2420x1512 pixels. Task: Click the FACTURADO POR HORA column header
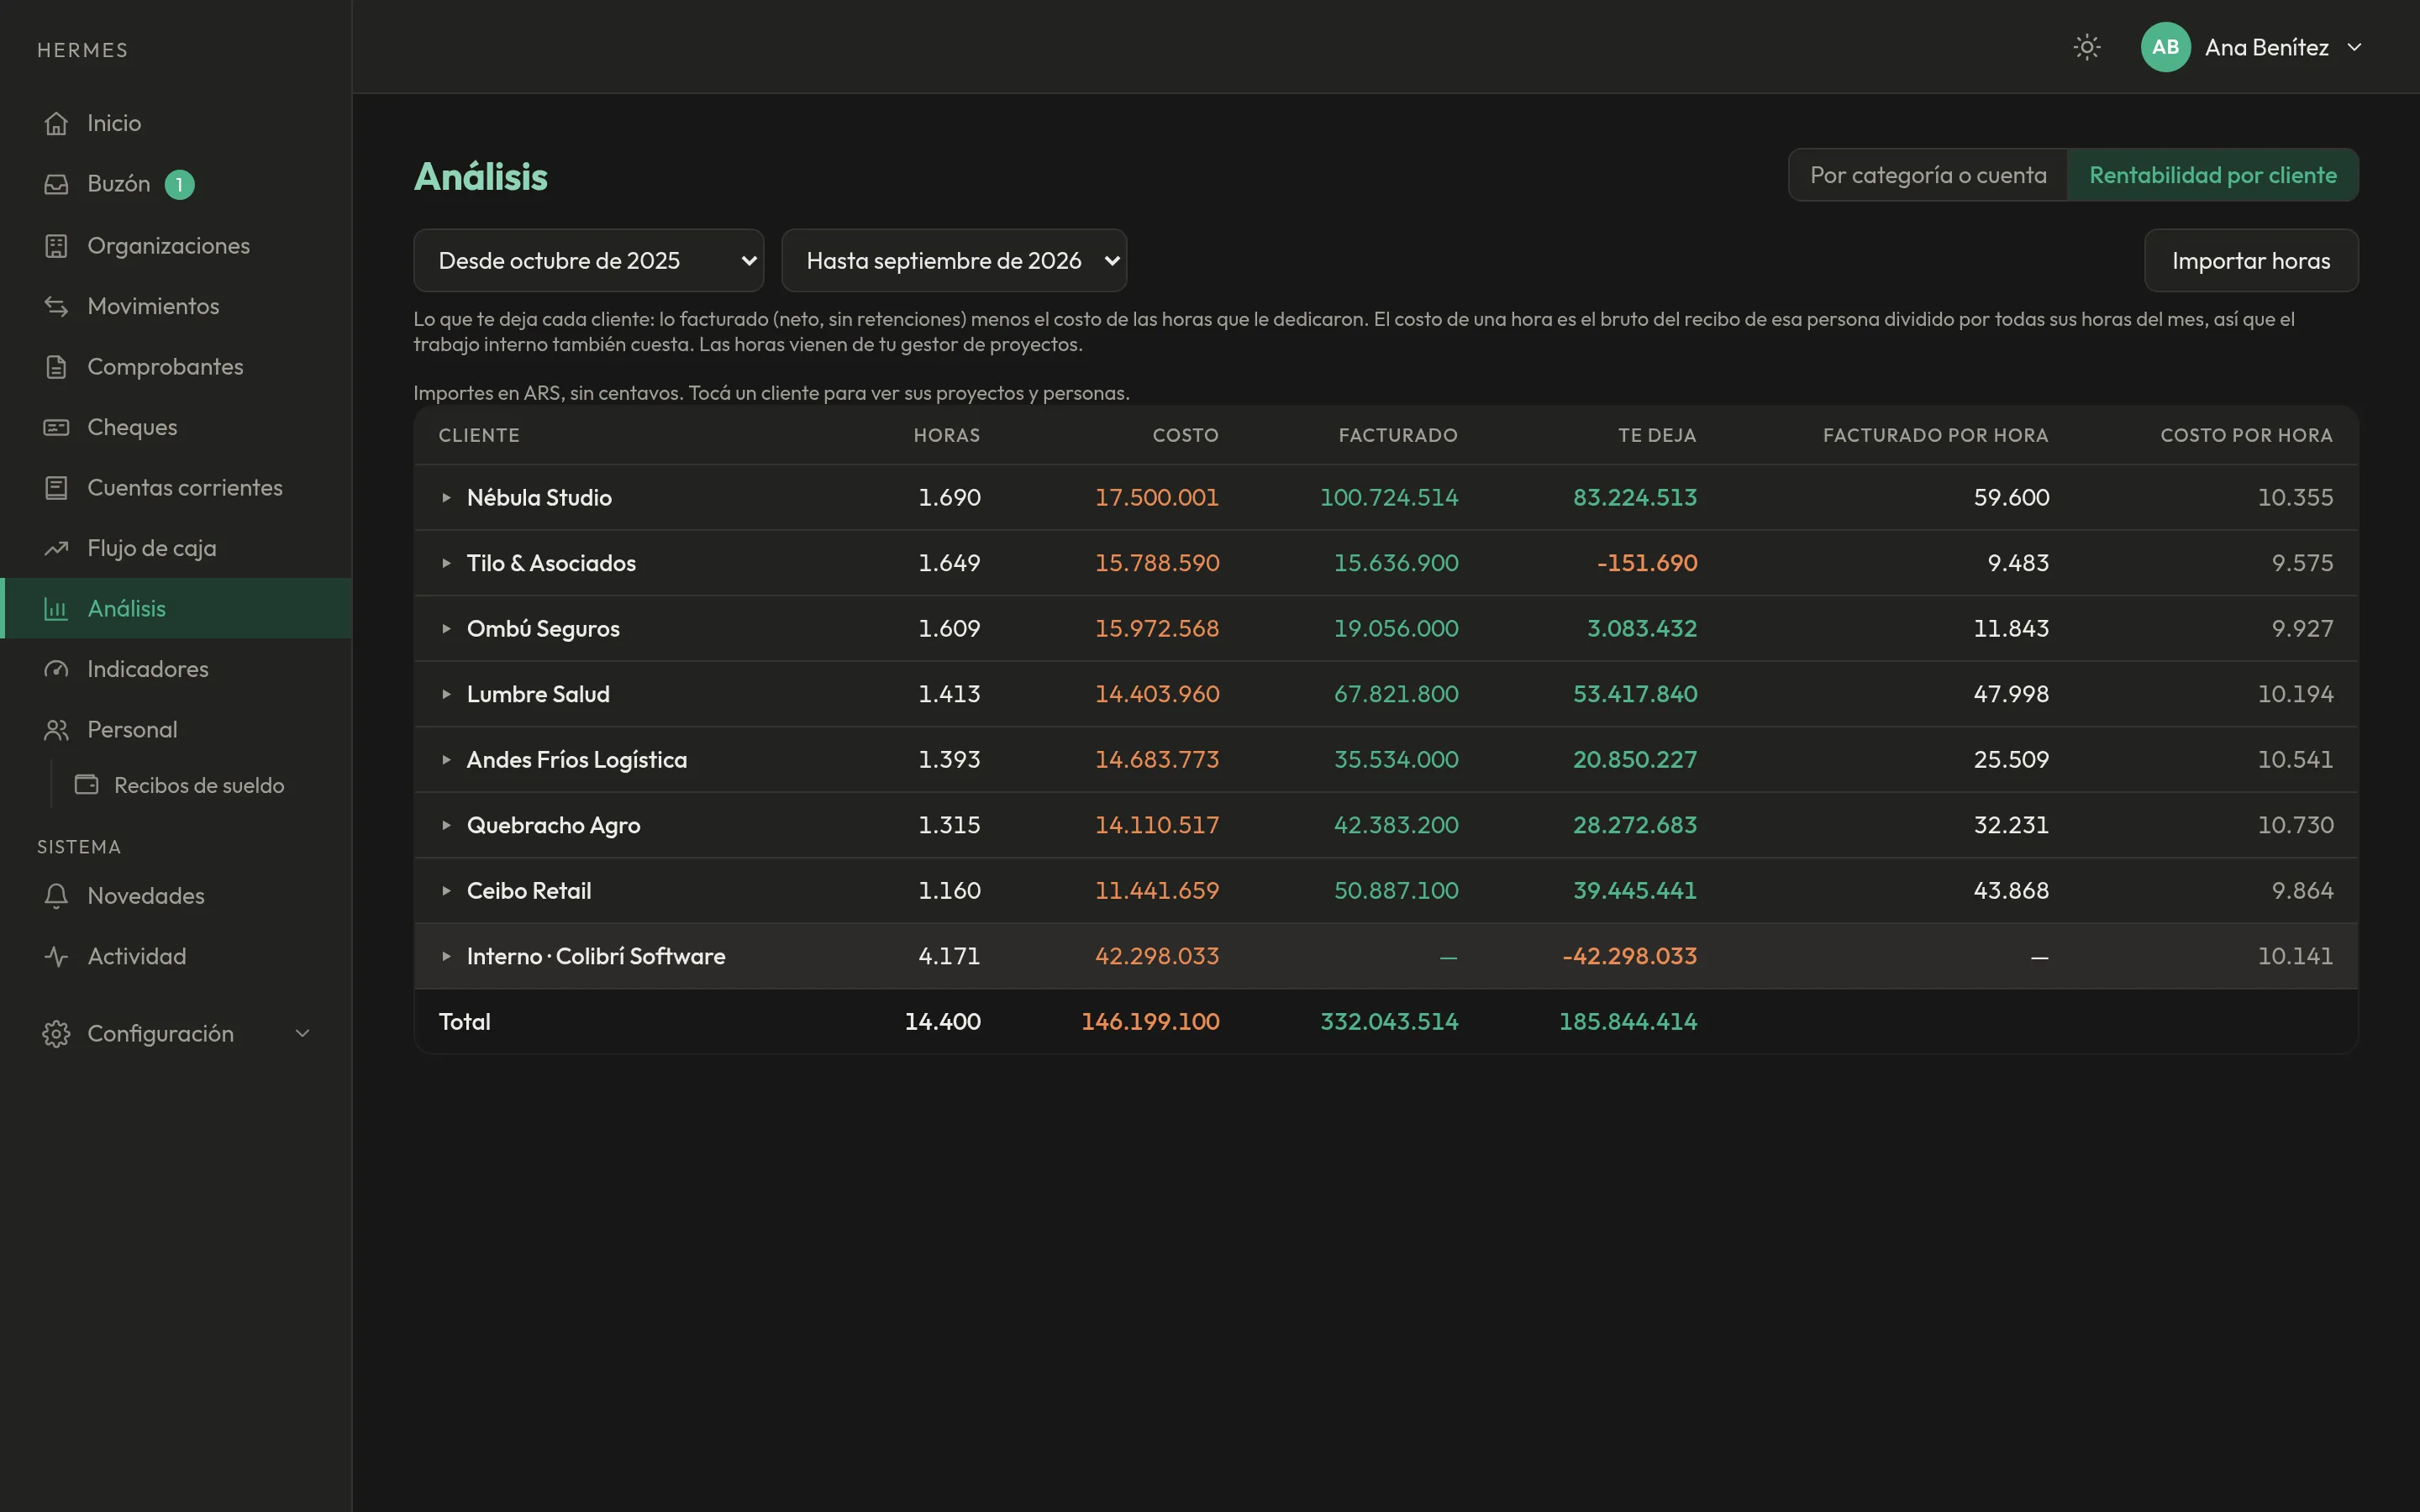(x=1935, y=435)
